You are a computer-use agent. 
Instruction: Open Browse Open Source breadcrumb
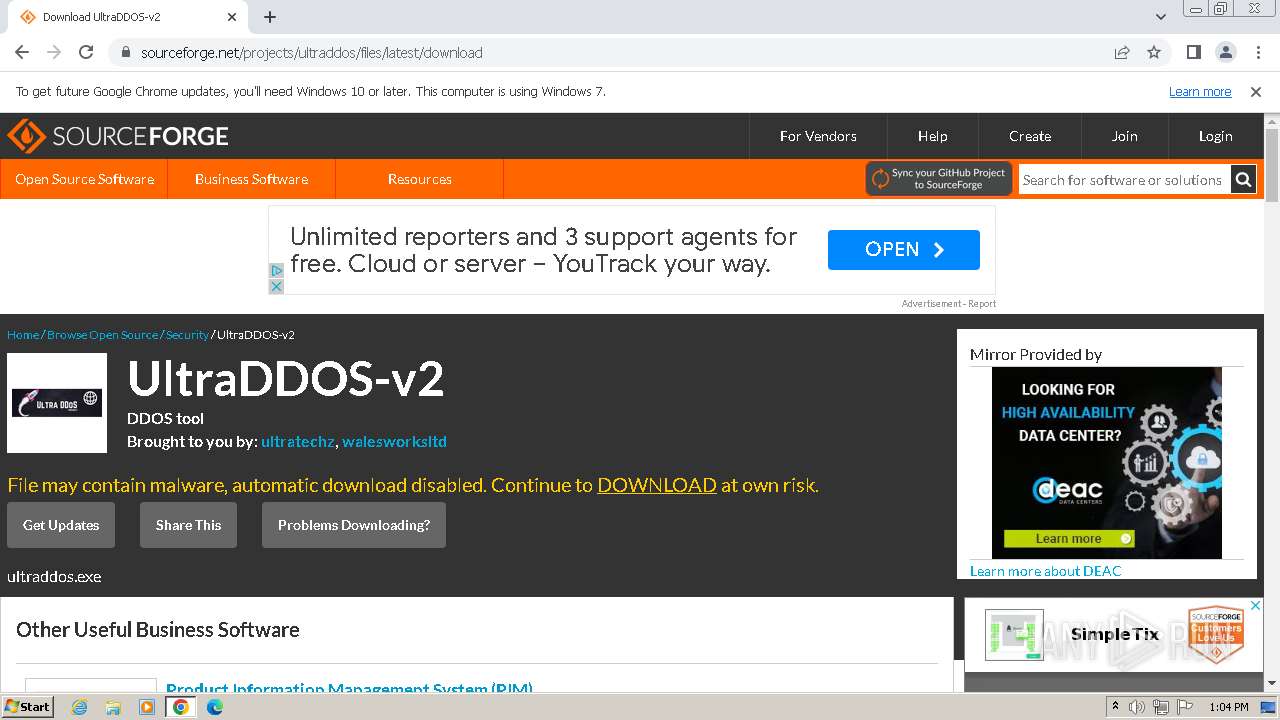coord(102,335)
